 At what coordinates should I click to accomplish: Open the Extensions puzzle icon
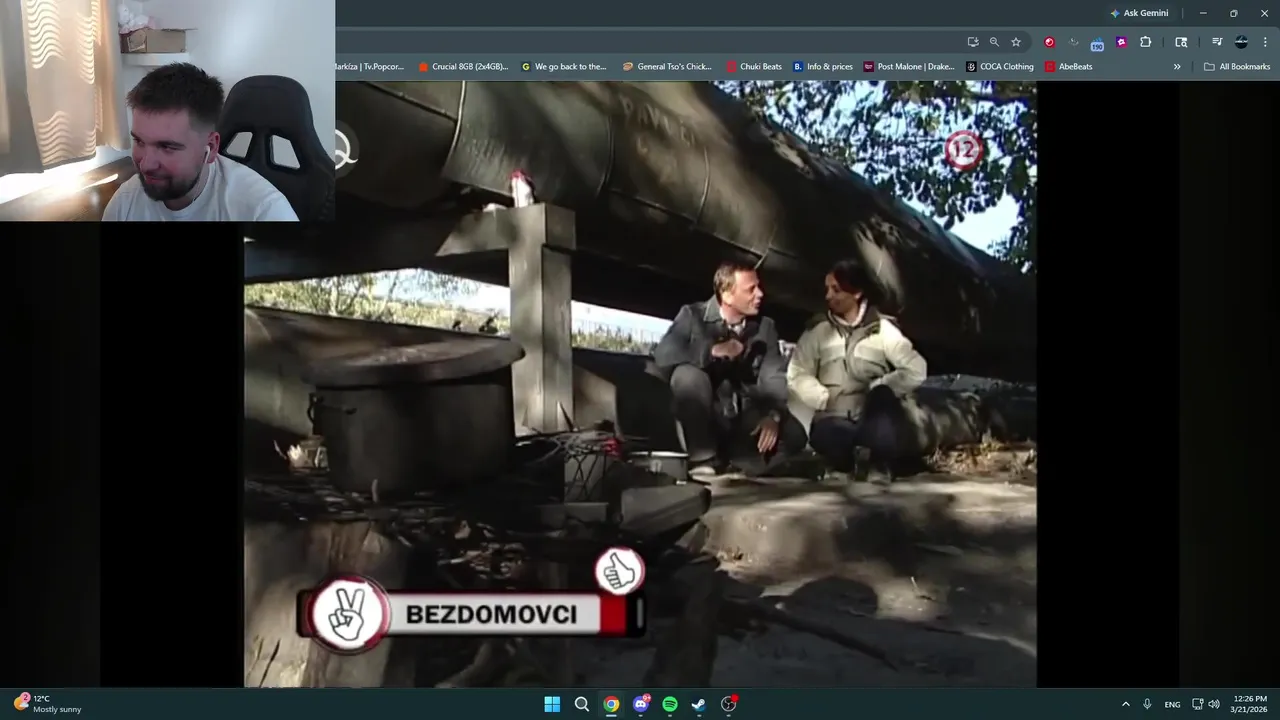point(1146,42)
